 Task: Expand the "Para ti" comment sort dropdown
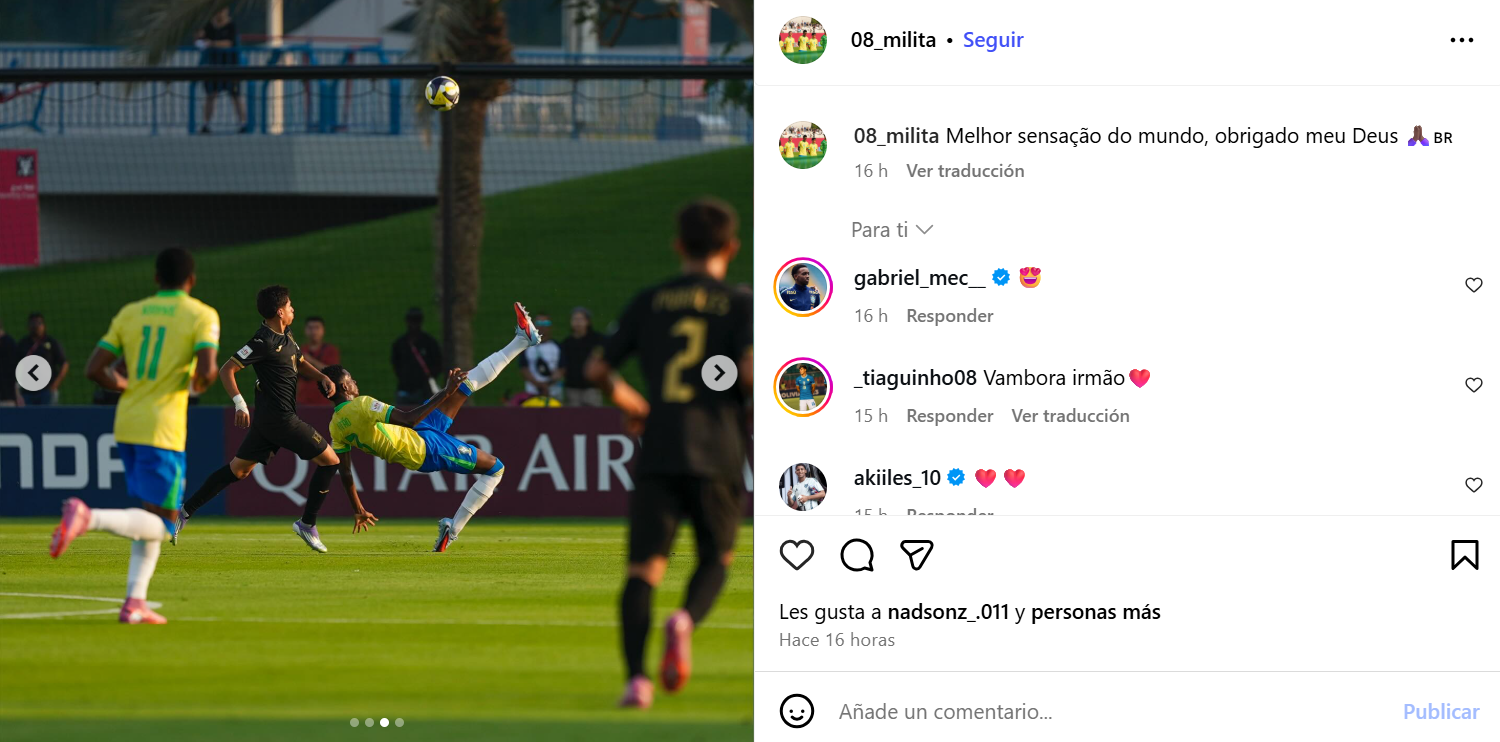coord(892,230)
